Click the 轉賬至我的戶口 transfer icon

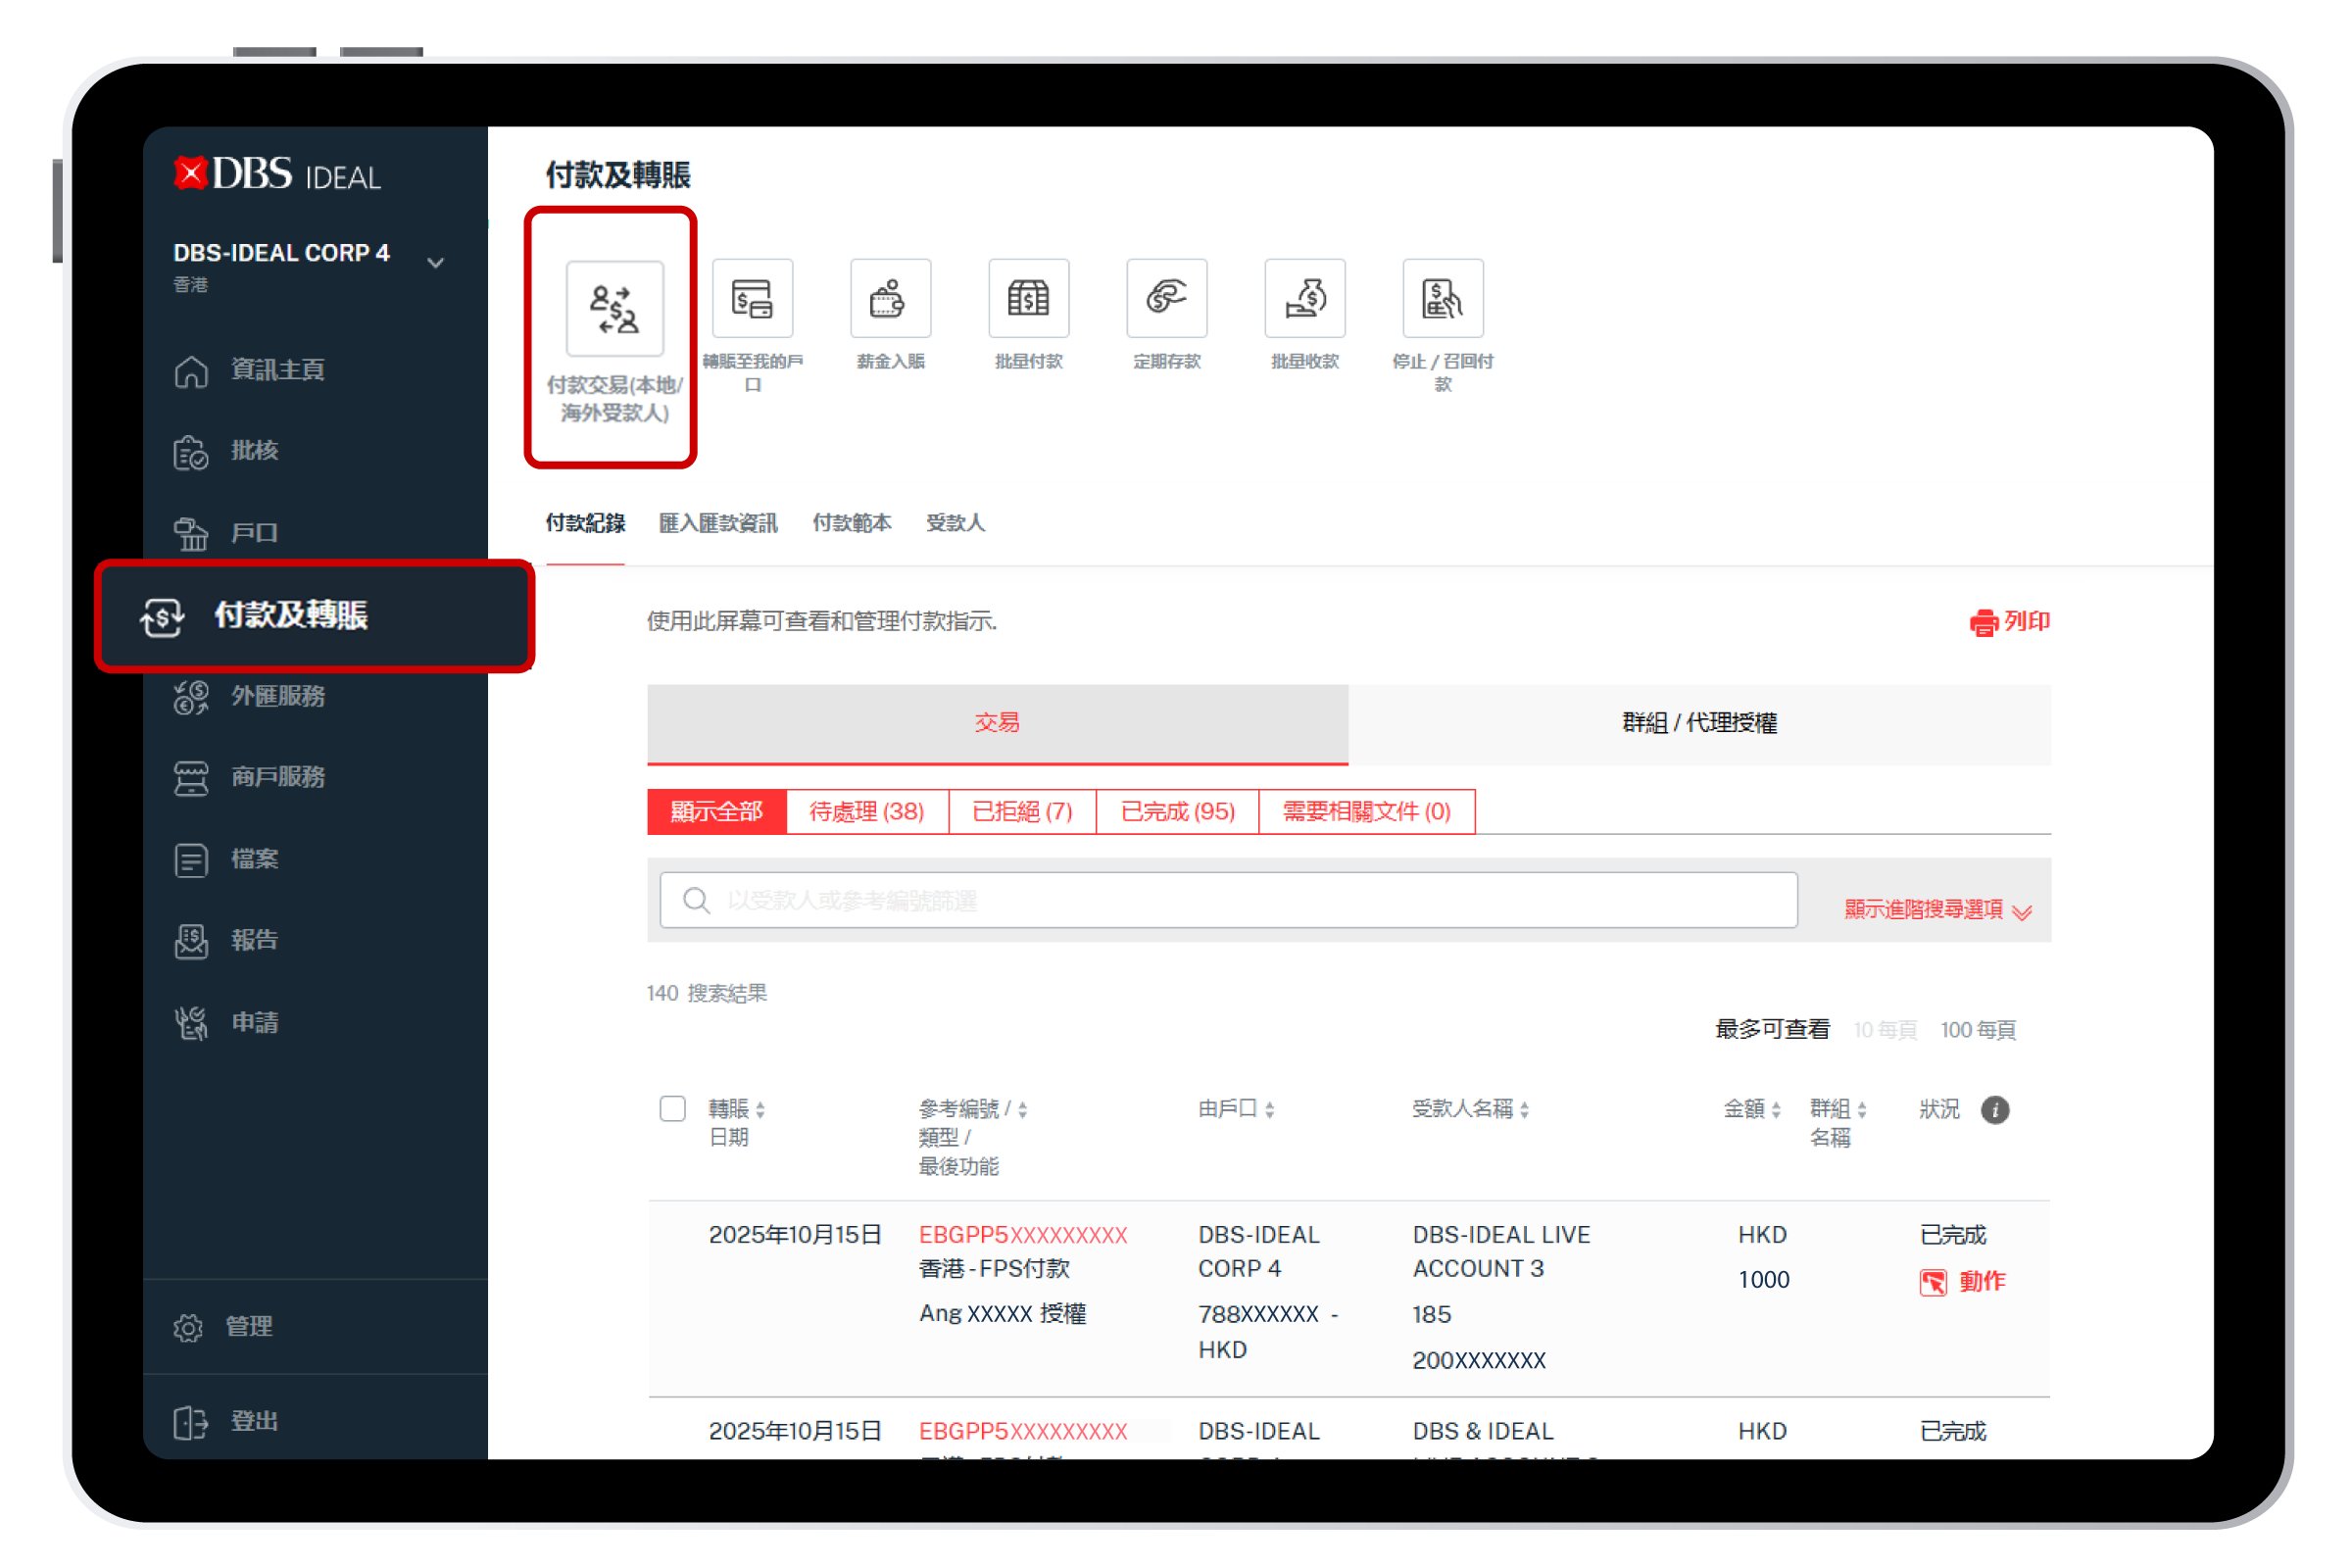pyautogui.click(x=752, y=299)
